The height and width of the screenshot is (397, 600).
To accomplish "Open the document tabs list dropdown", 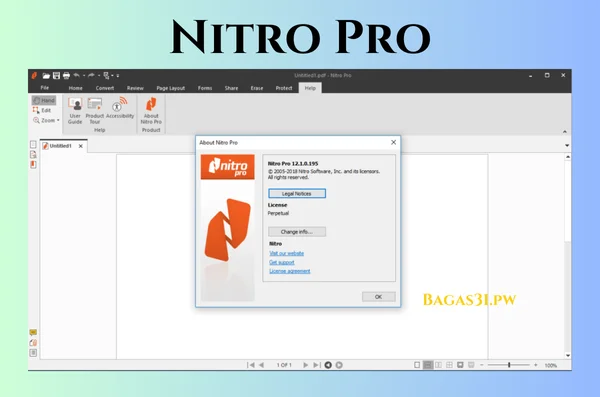I will [567, 145].
